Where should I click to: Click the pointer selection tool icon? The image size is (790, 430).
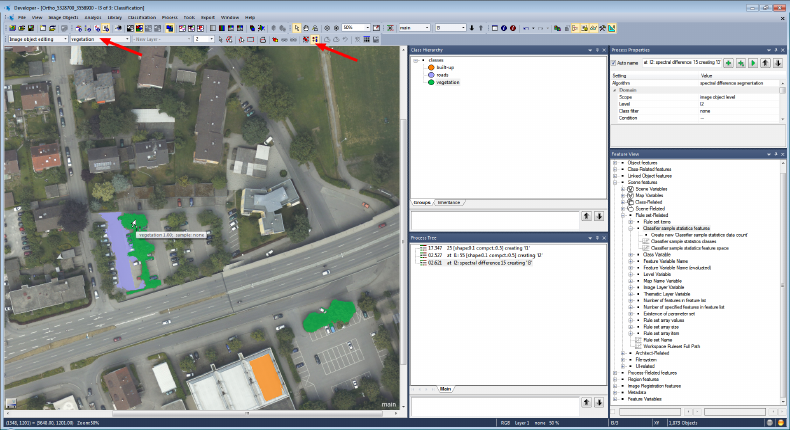pos(296,28)
